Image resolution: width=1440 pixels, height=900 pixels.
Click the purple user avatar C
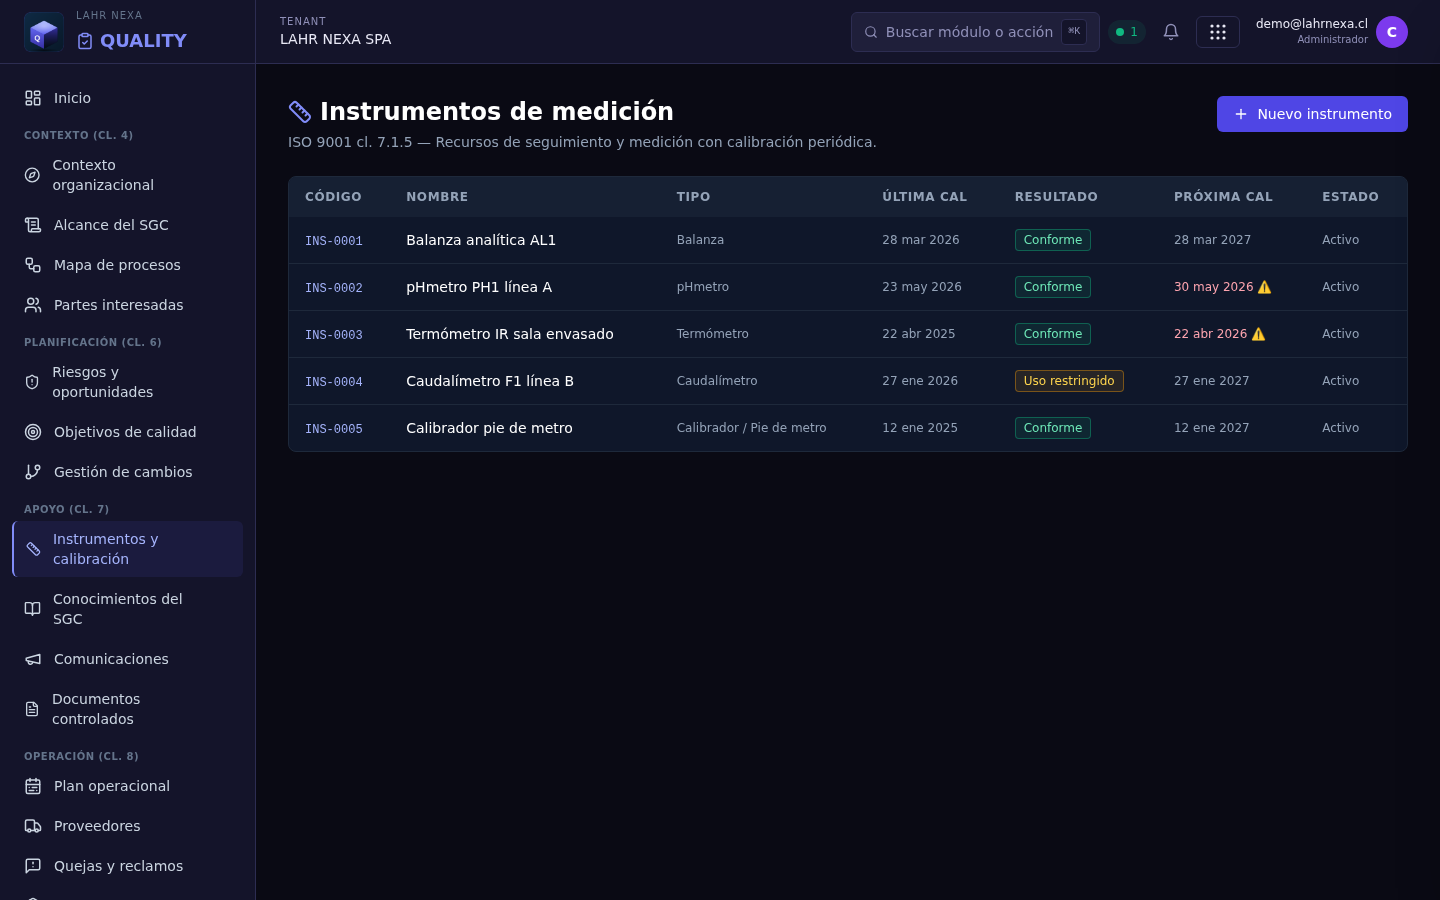coord(1392,32)
